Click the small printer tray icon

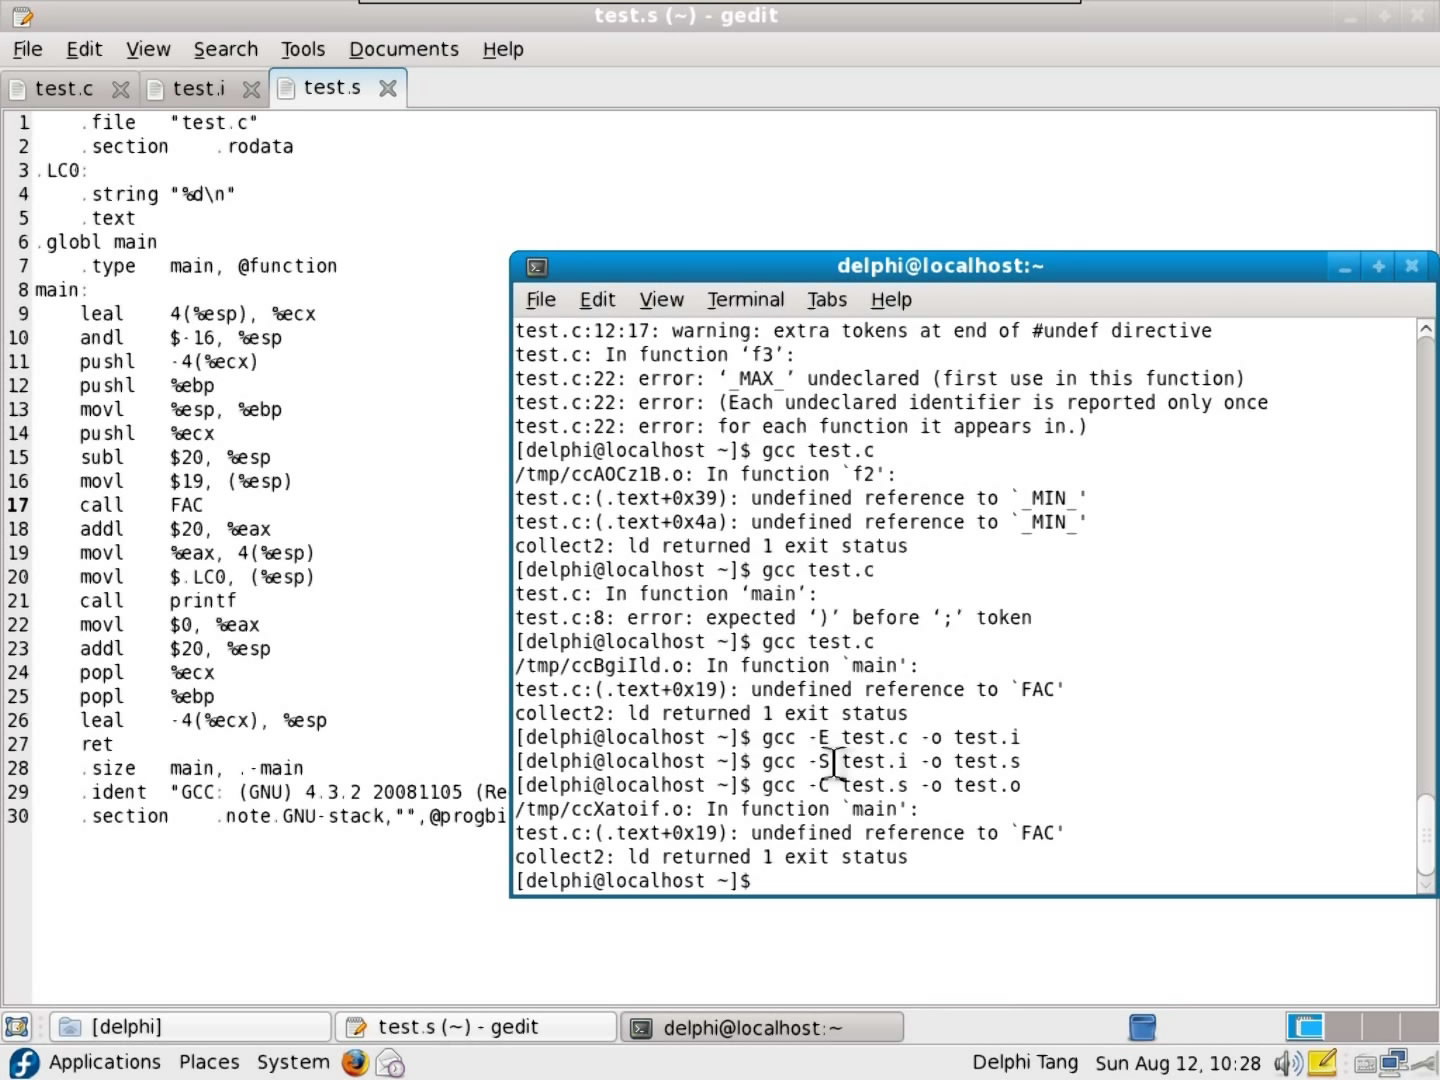1365,1064
